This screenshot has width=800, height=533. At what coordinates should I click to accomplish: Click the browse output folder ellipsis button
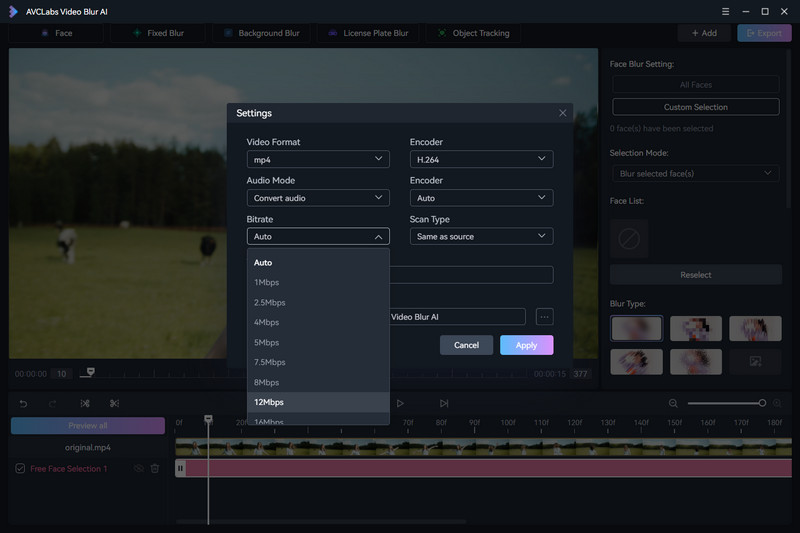pyautogui.click(x=544, y=317)
